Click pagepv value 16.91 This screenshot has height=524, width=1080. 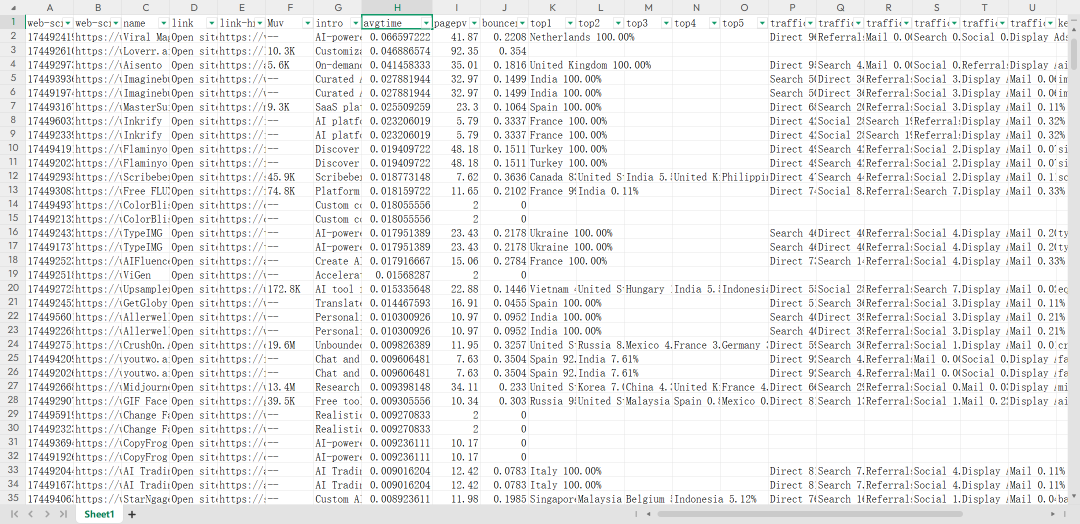point(457,302)
